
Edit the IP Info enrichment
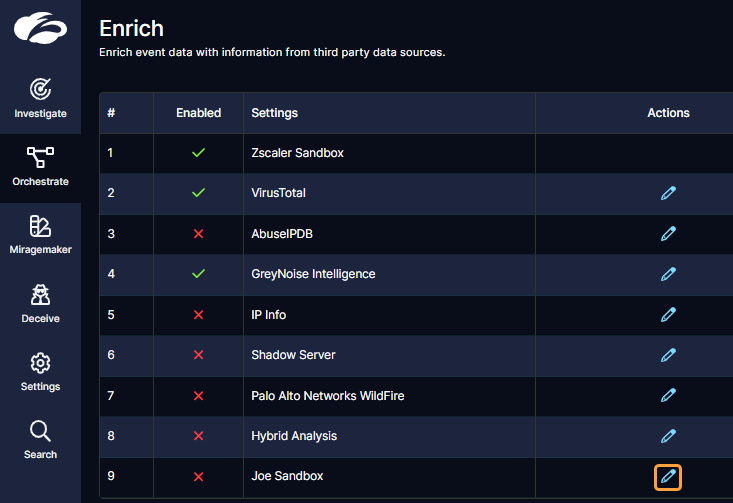click(668, 315)
